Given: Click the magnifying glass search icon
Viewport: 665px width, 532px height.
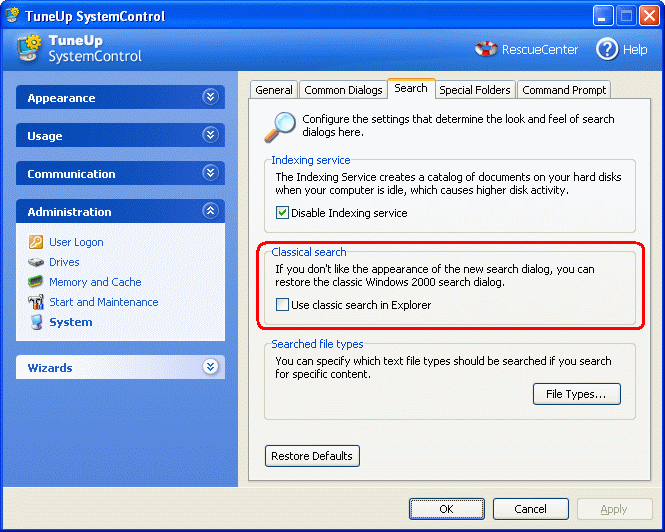Looking at the screenshot, I should [279, 126].
